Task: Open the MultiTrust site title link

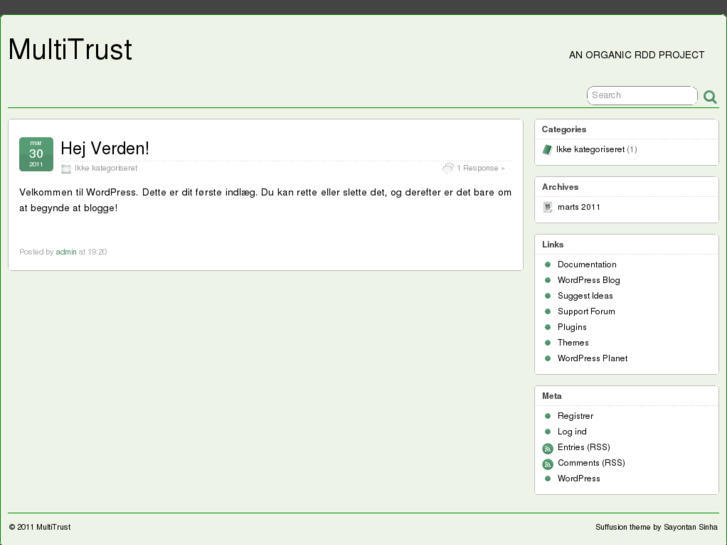Action: 70,49
